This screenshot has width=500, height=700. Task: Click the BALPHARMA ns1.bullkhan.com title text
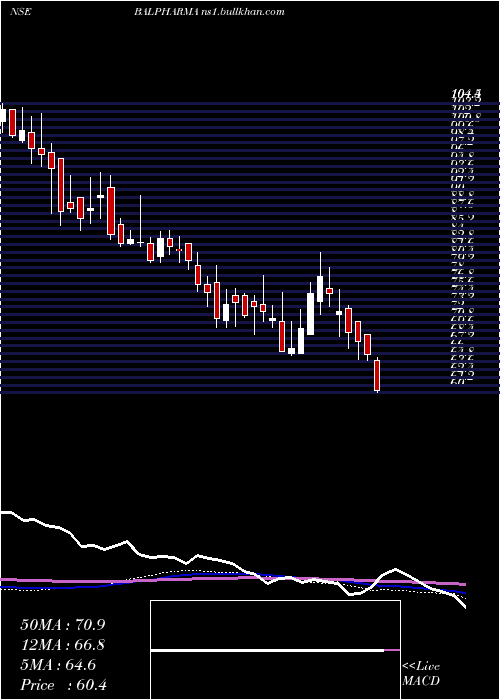[x=209, y=12]
